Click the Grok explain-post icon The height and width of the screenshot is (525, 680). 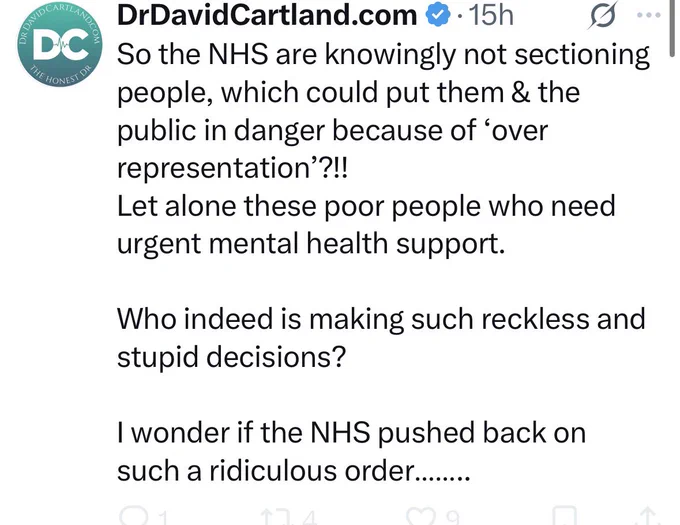tap(603, 16)
